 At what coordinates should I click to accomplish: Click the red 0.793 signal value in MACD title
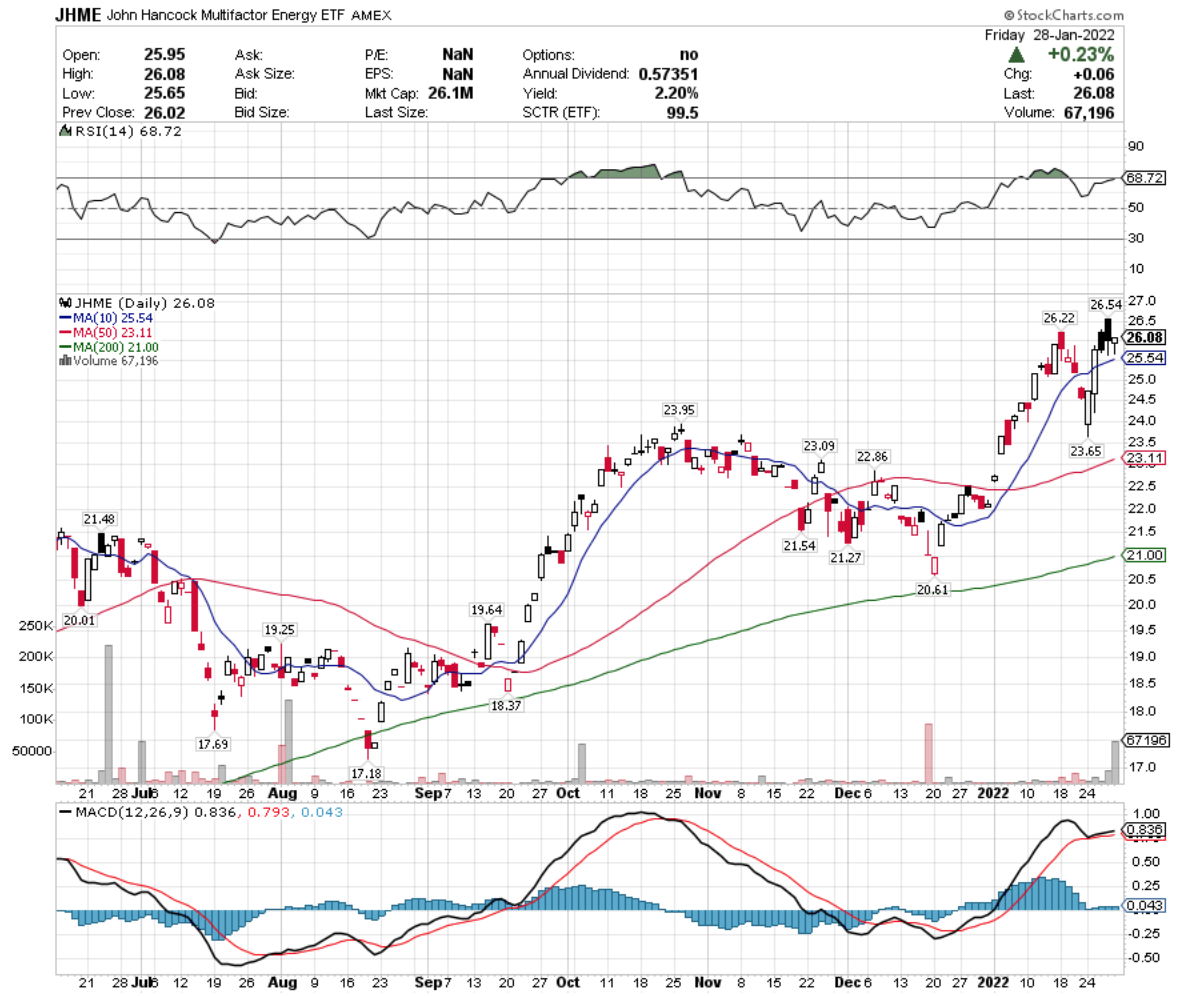[269, 813]
